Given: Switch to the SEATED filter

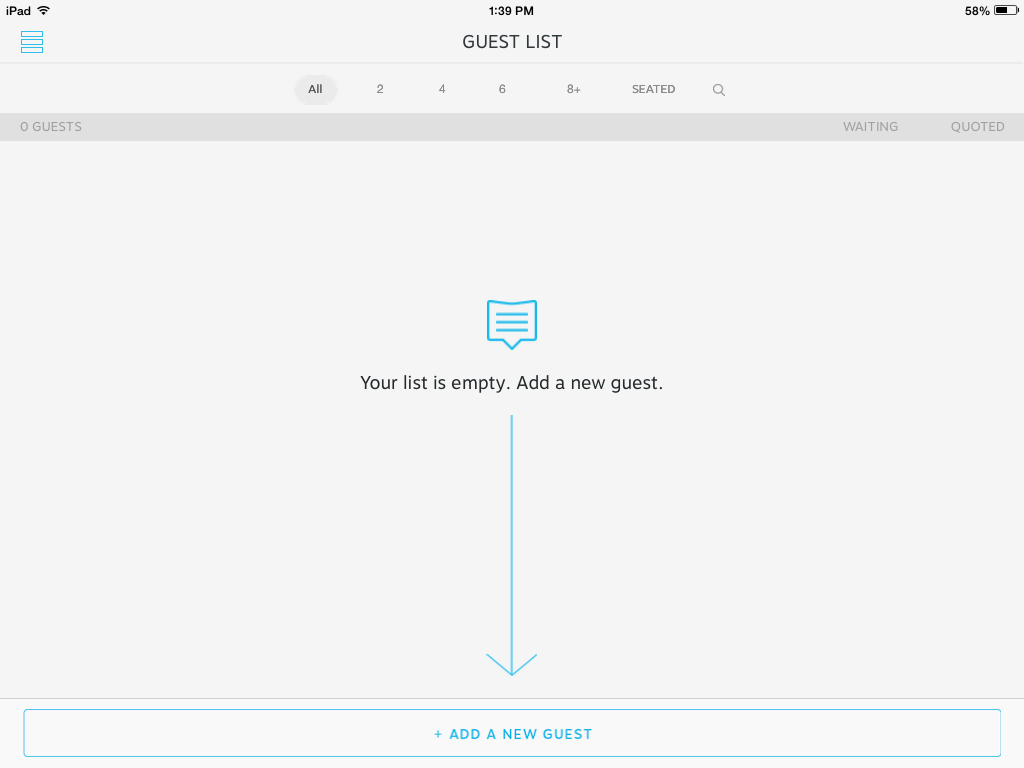Looking at the screenshot, I should [x=653, y=89].
